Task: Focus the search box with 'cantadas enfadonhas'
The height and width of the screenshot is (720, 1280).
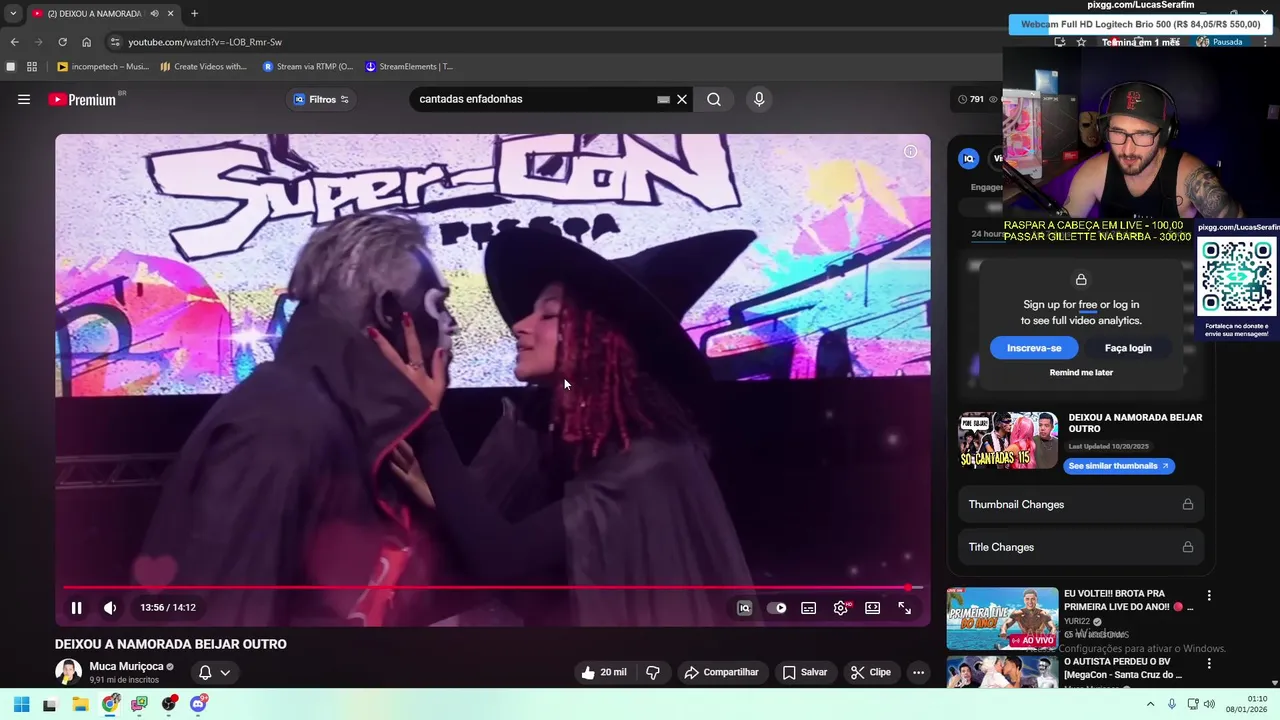Action: pyautogui.click(x=535, y=99)
